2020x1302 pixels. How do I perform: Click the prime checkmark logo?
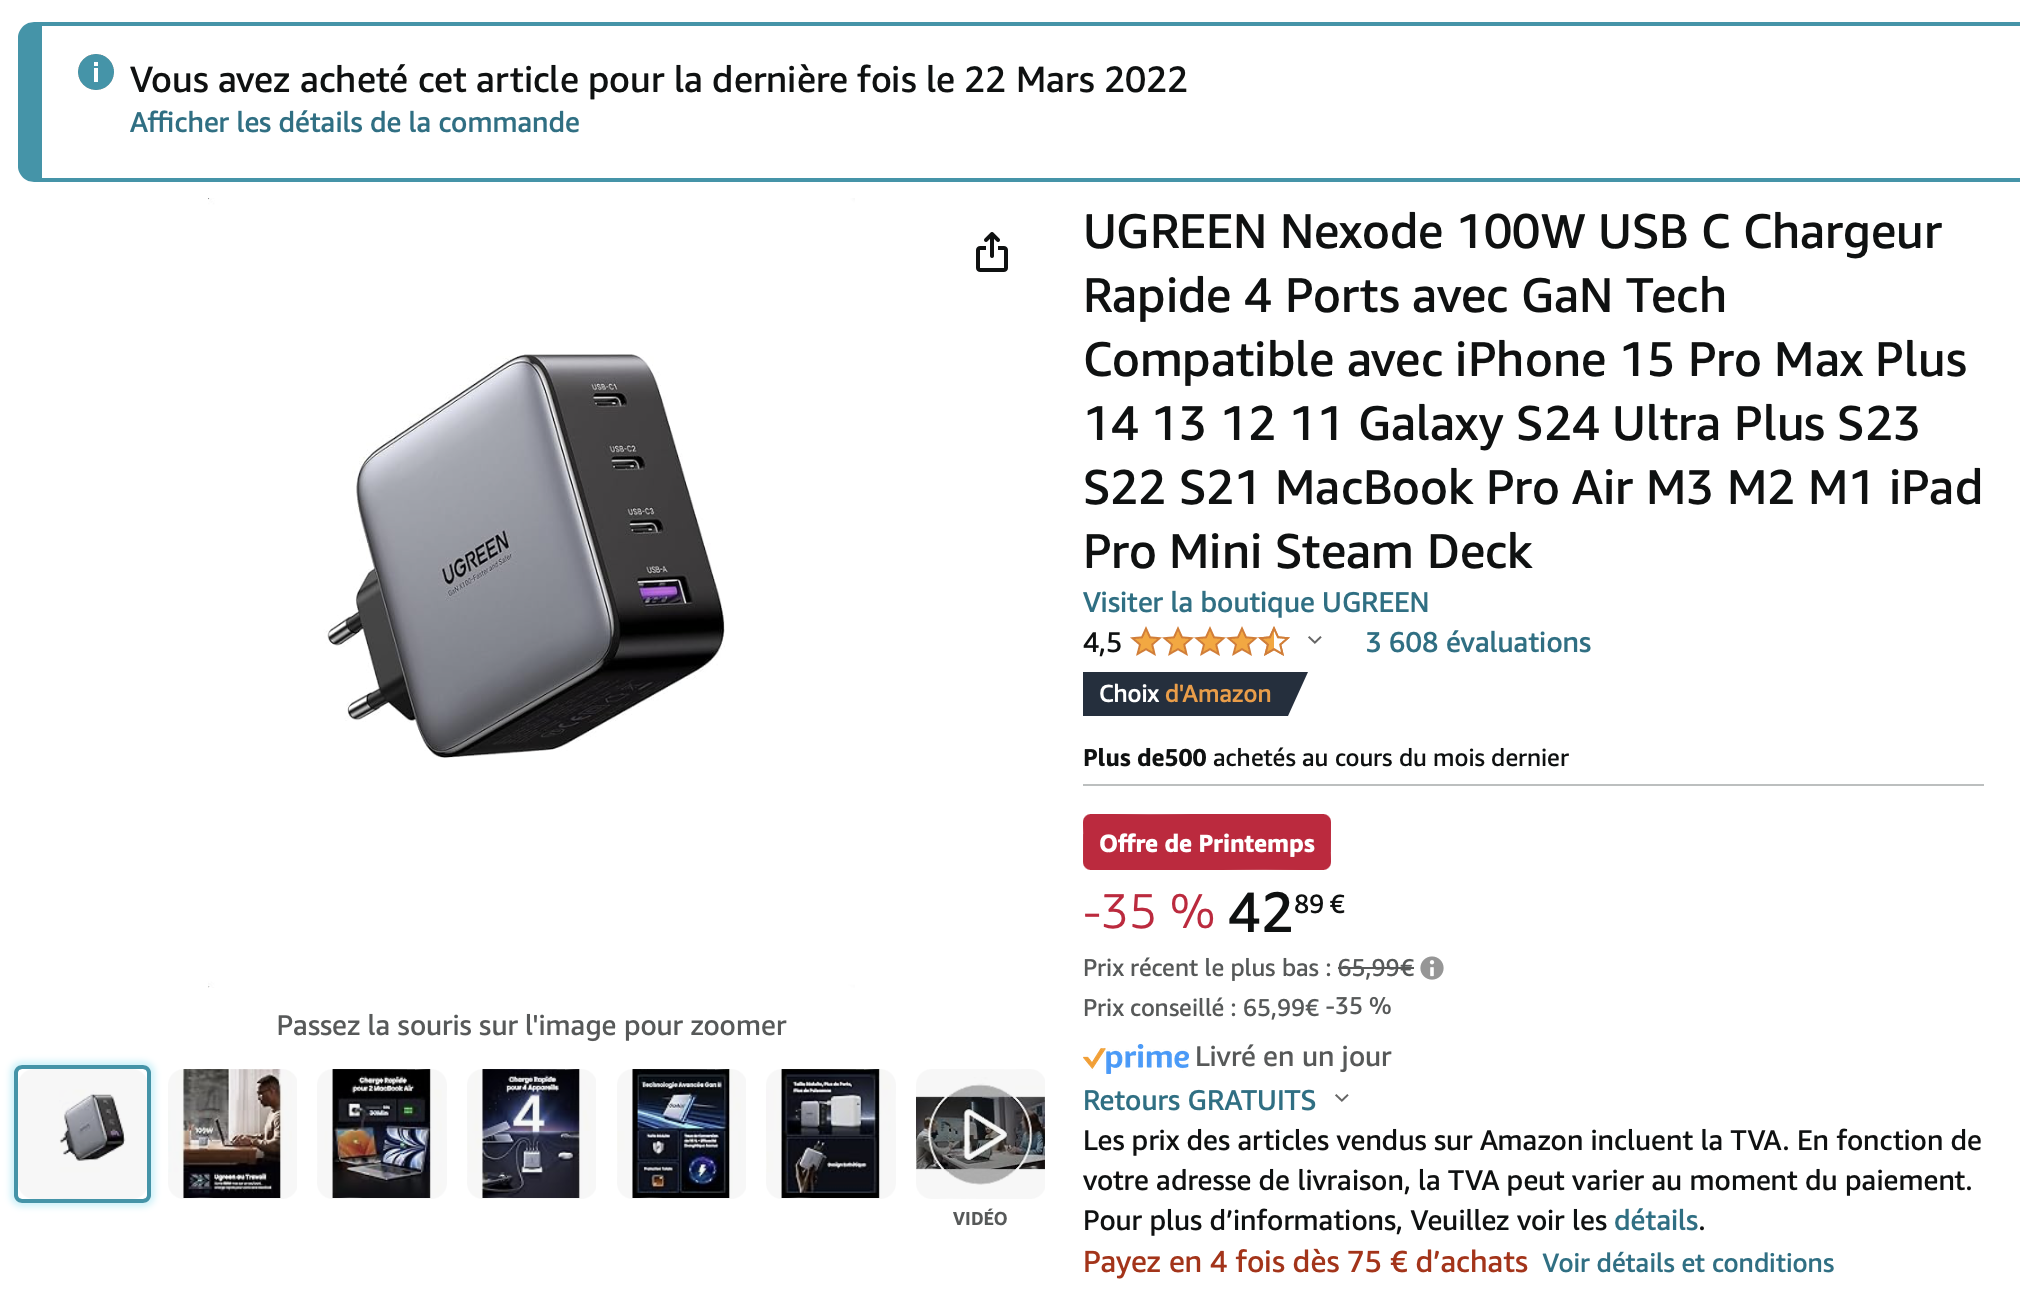pos(1136,1057)
